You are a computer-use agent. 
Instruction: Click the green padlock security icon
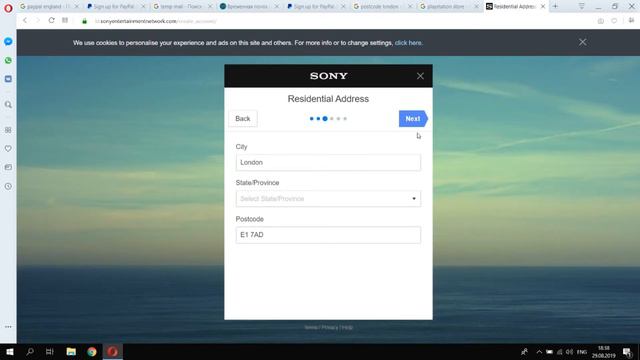84,21
